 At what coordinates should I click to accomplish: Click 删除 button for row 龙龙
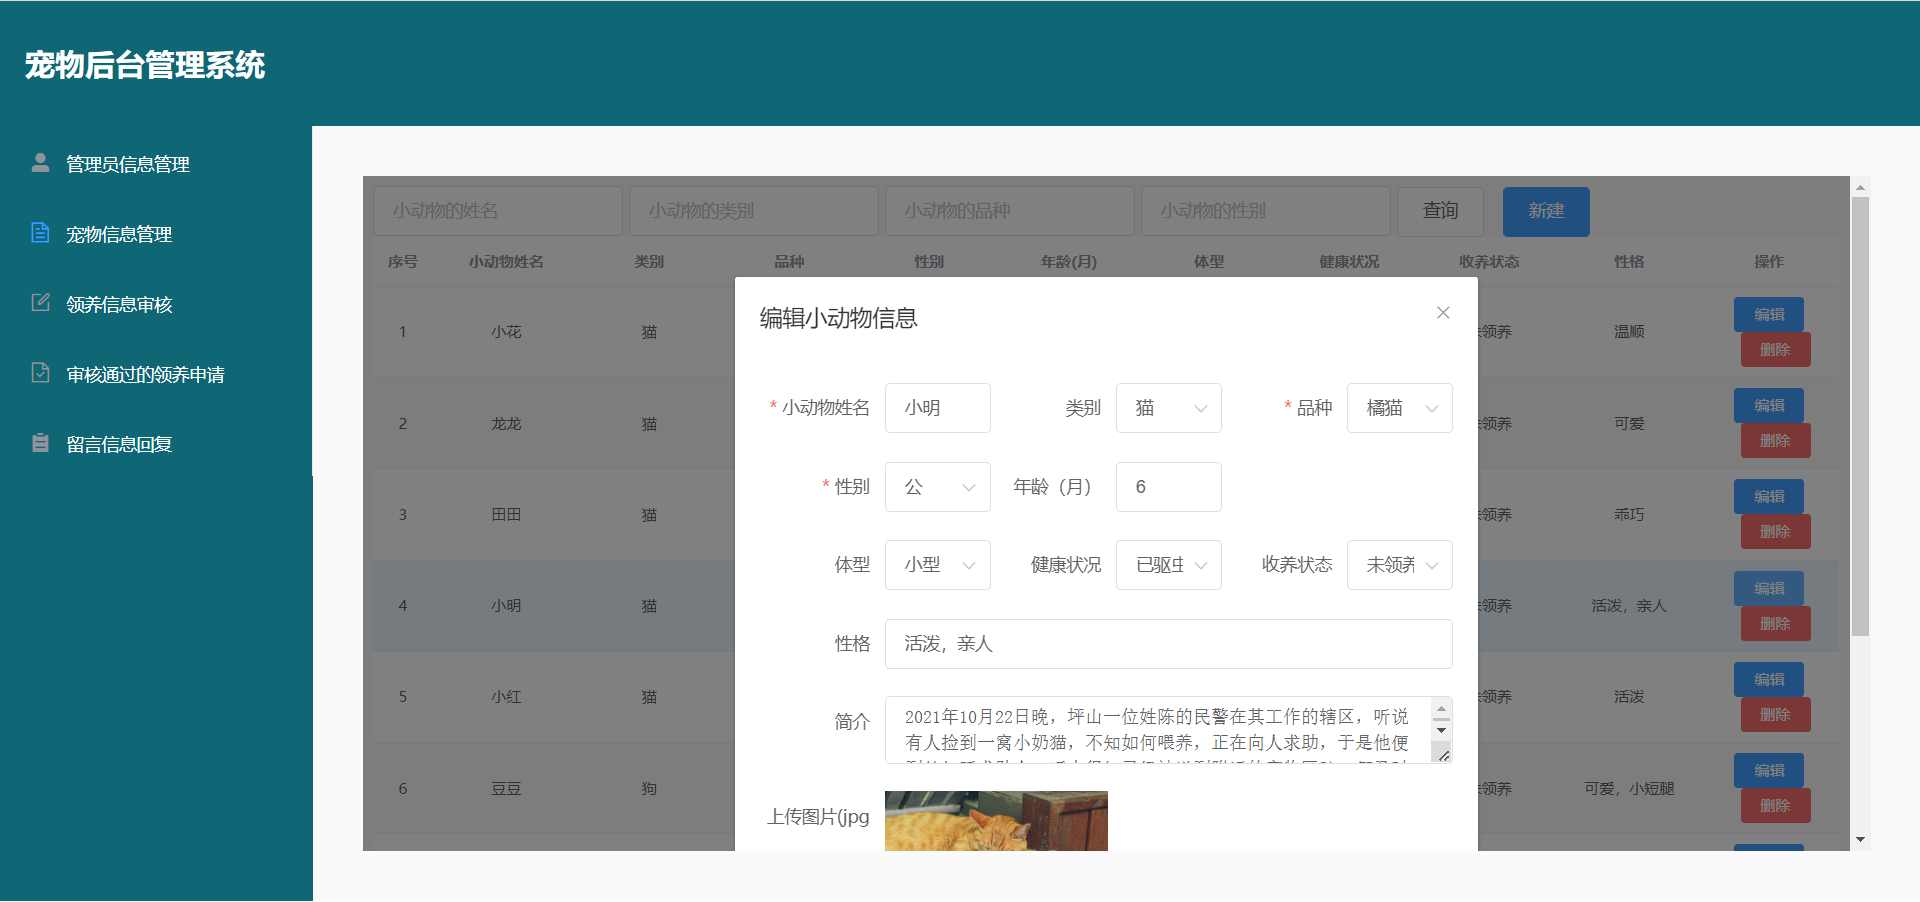1775,441
